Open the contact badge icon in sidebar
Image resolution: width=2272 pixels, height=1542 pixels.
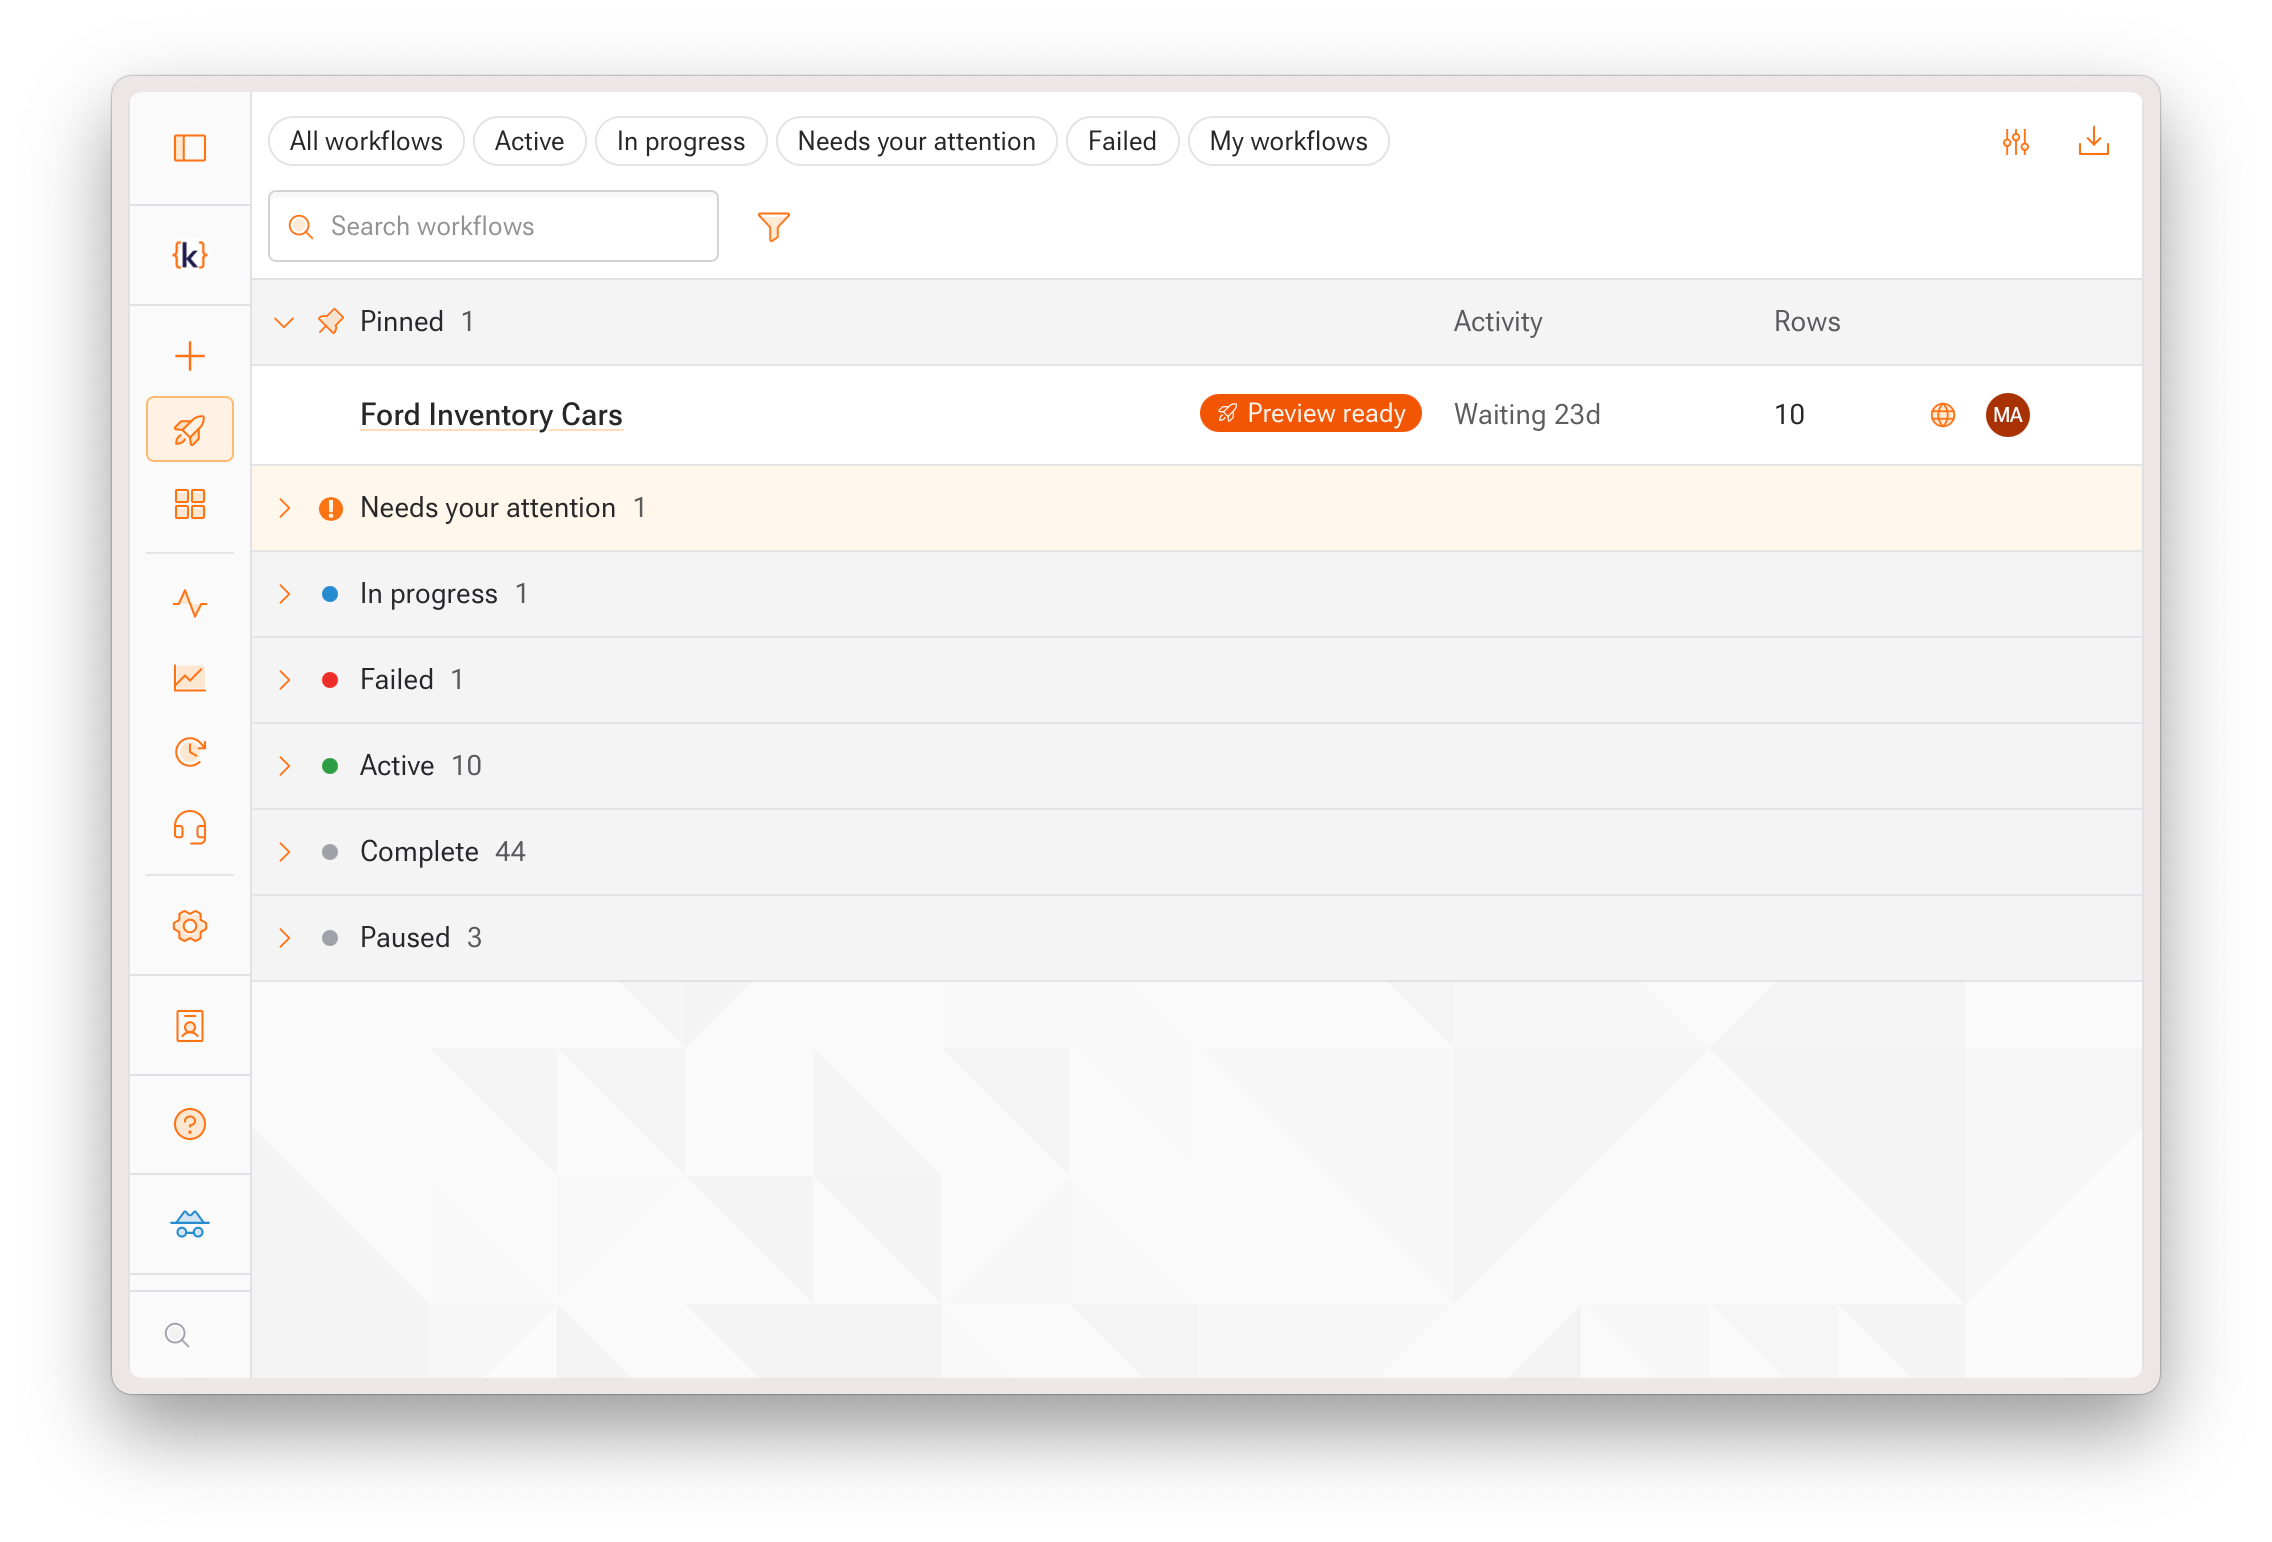coord(189,1026)
